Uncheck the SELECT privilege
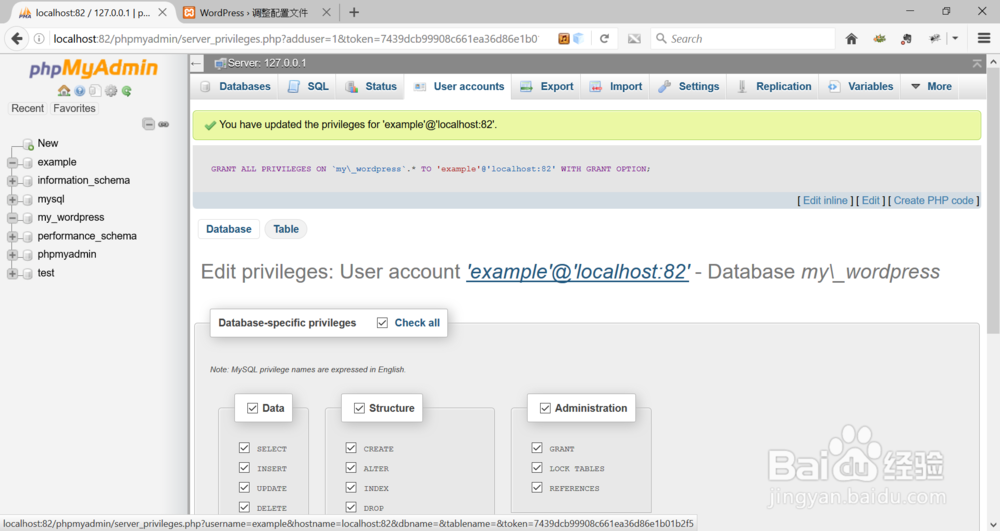Image resolution: width=1000 pixels, height=531 pixels. click(244, 448)
